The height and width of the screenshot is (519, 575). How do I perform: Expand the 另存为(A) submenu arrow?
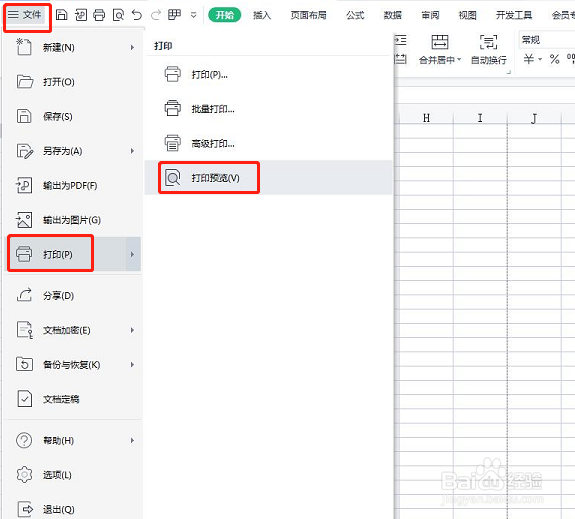132,151
